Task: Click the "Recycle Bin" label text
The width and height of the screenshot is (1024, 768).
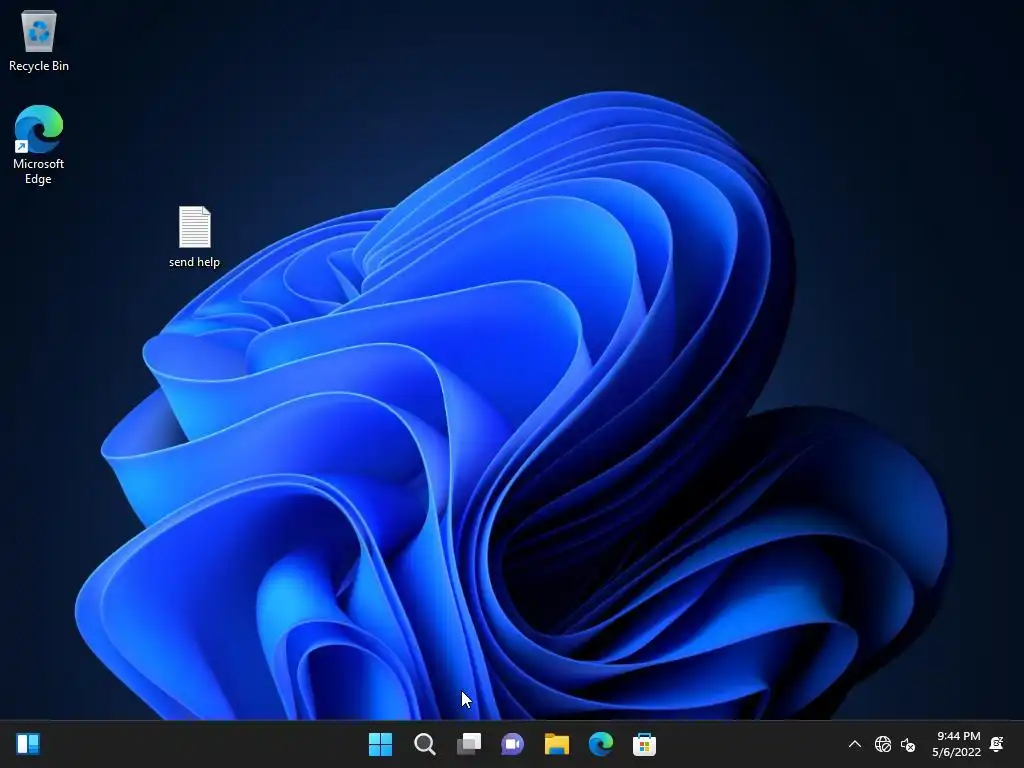Action: [x=39, y=66]
